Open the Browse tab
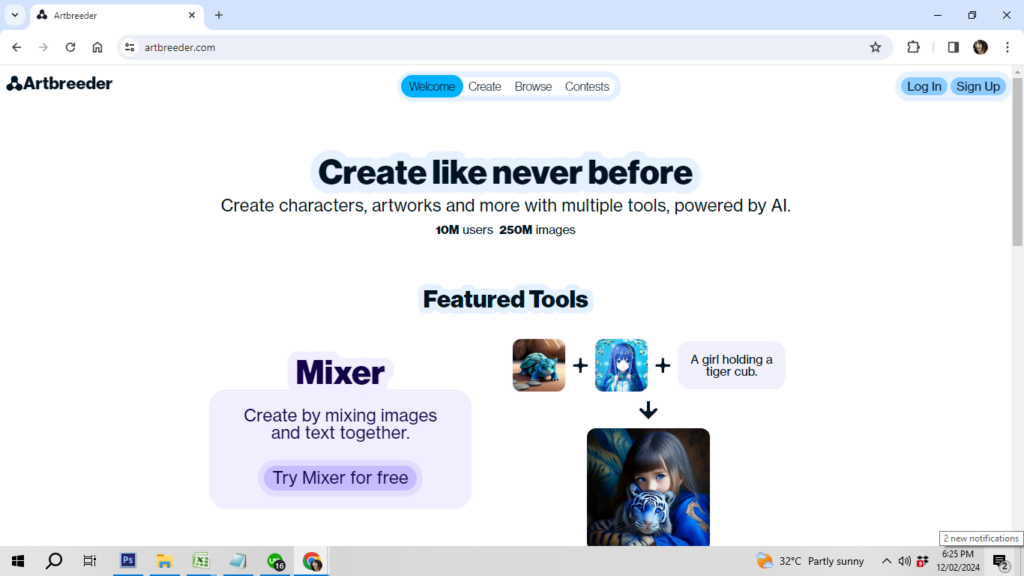 (533, 87)
